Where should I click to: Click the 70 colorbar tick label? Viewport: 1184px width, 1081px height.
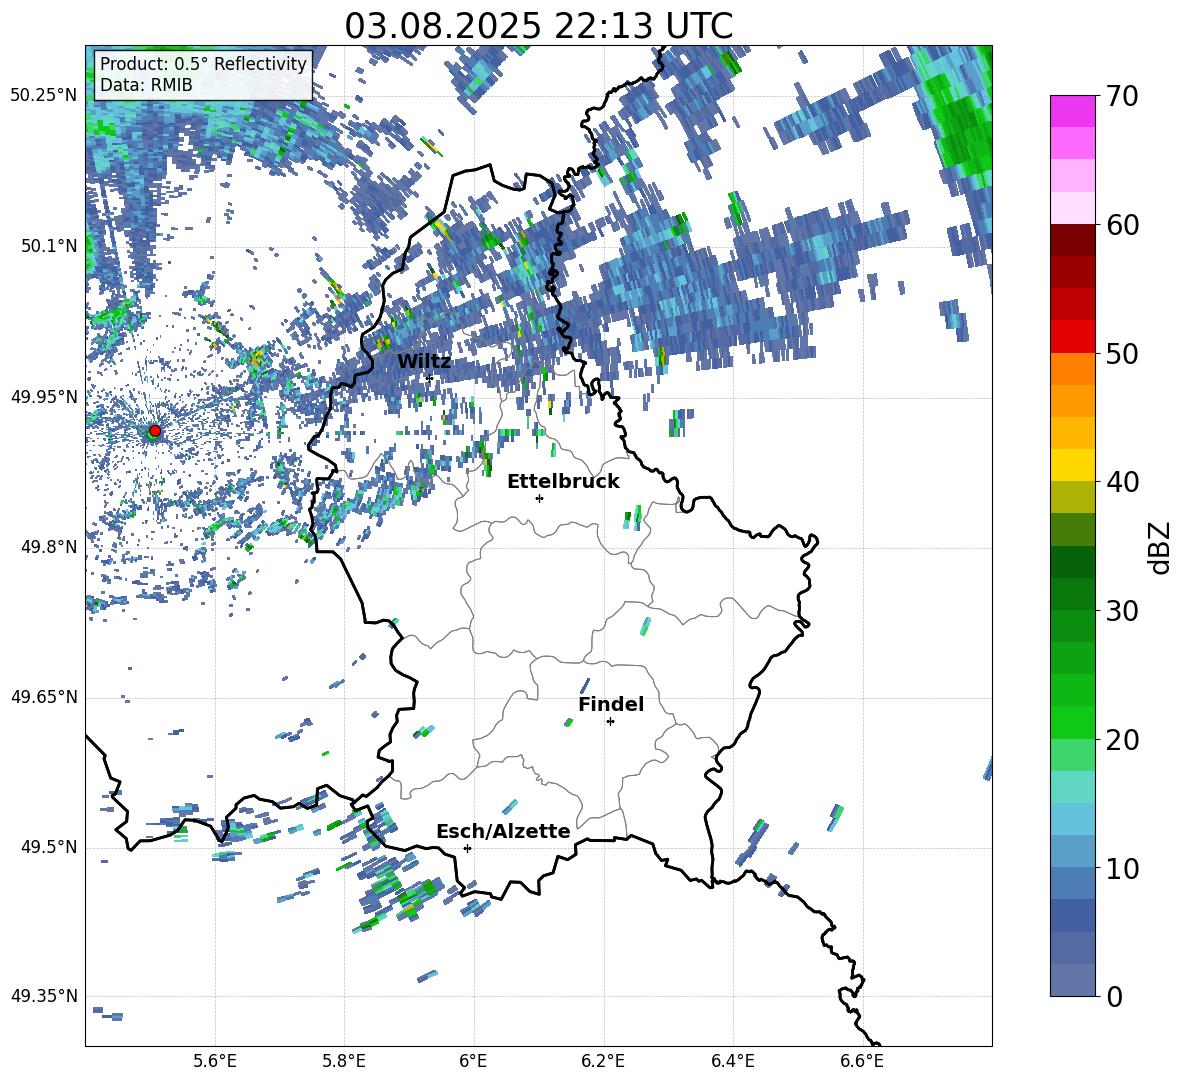[x=1121, y=97]
